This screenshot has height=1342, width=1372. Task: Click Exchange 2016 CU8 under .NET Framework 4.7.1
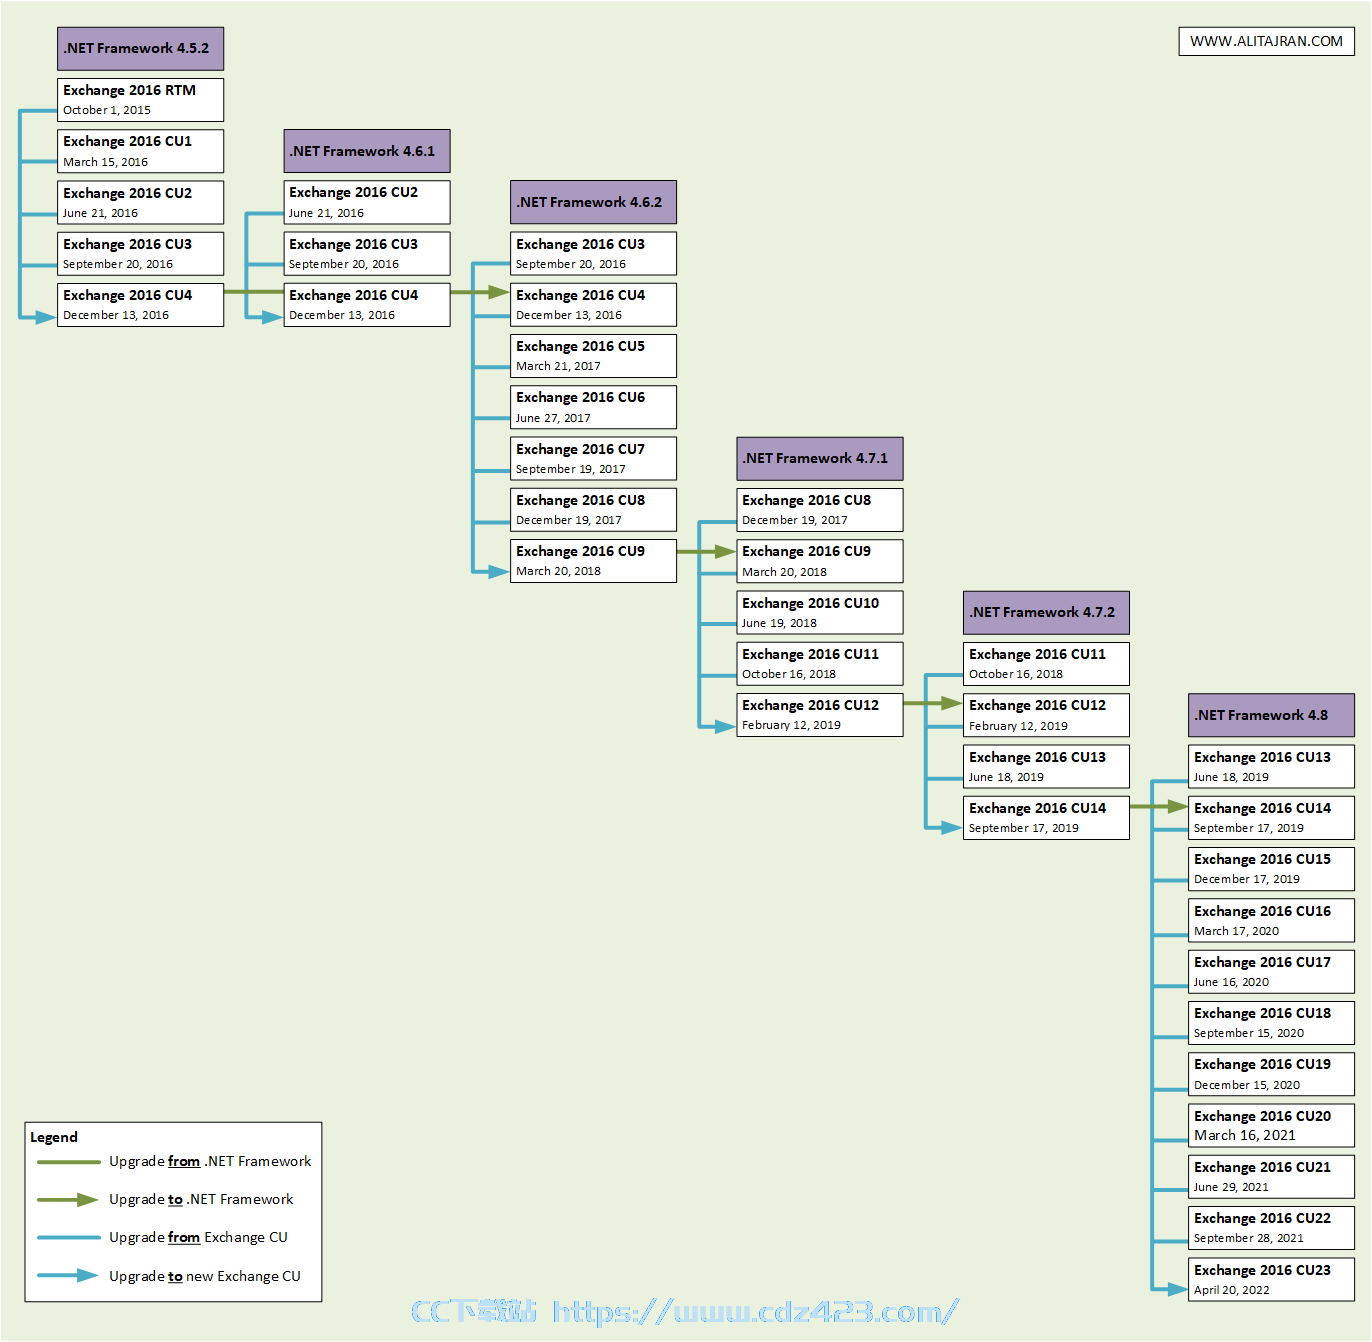pyautogui.click(x=820, y=510)
